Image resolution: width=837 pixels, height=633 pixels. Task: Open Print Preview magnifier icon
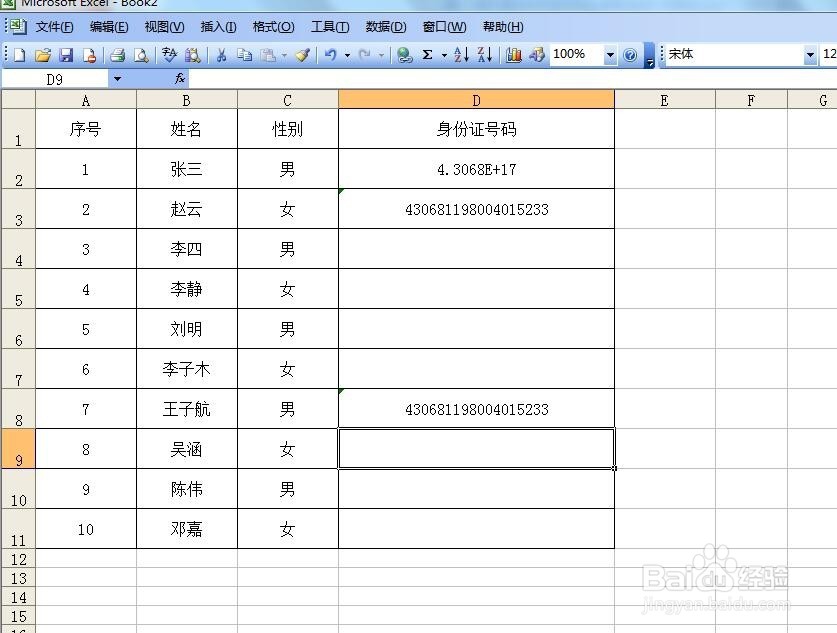click(141, 55)
